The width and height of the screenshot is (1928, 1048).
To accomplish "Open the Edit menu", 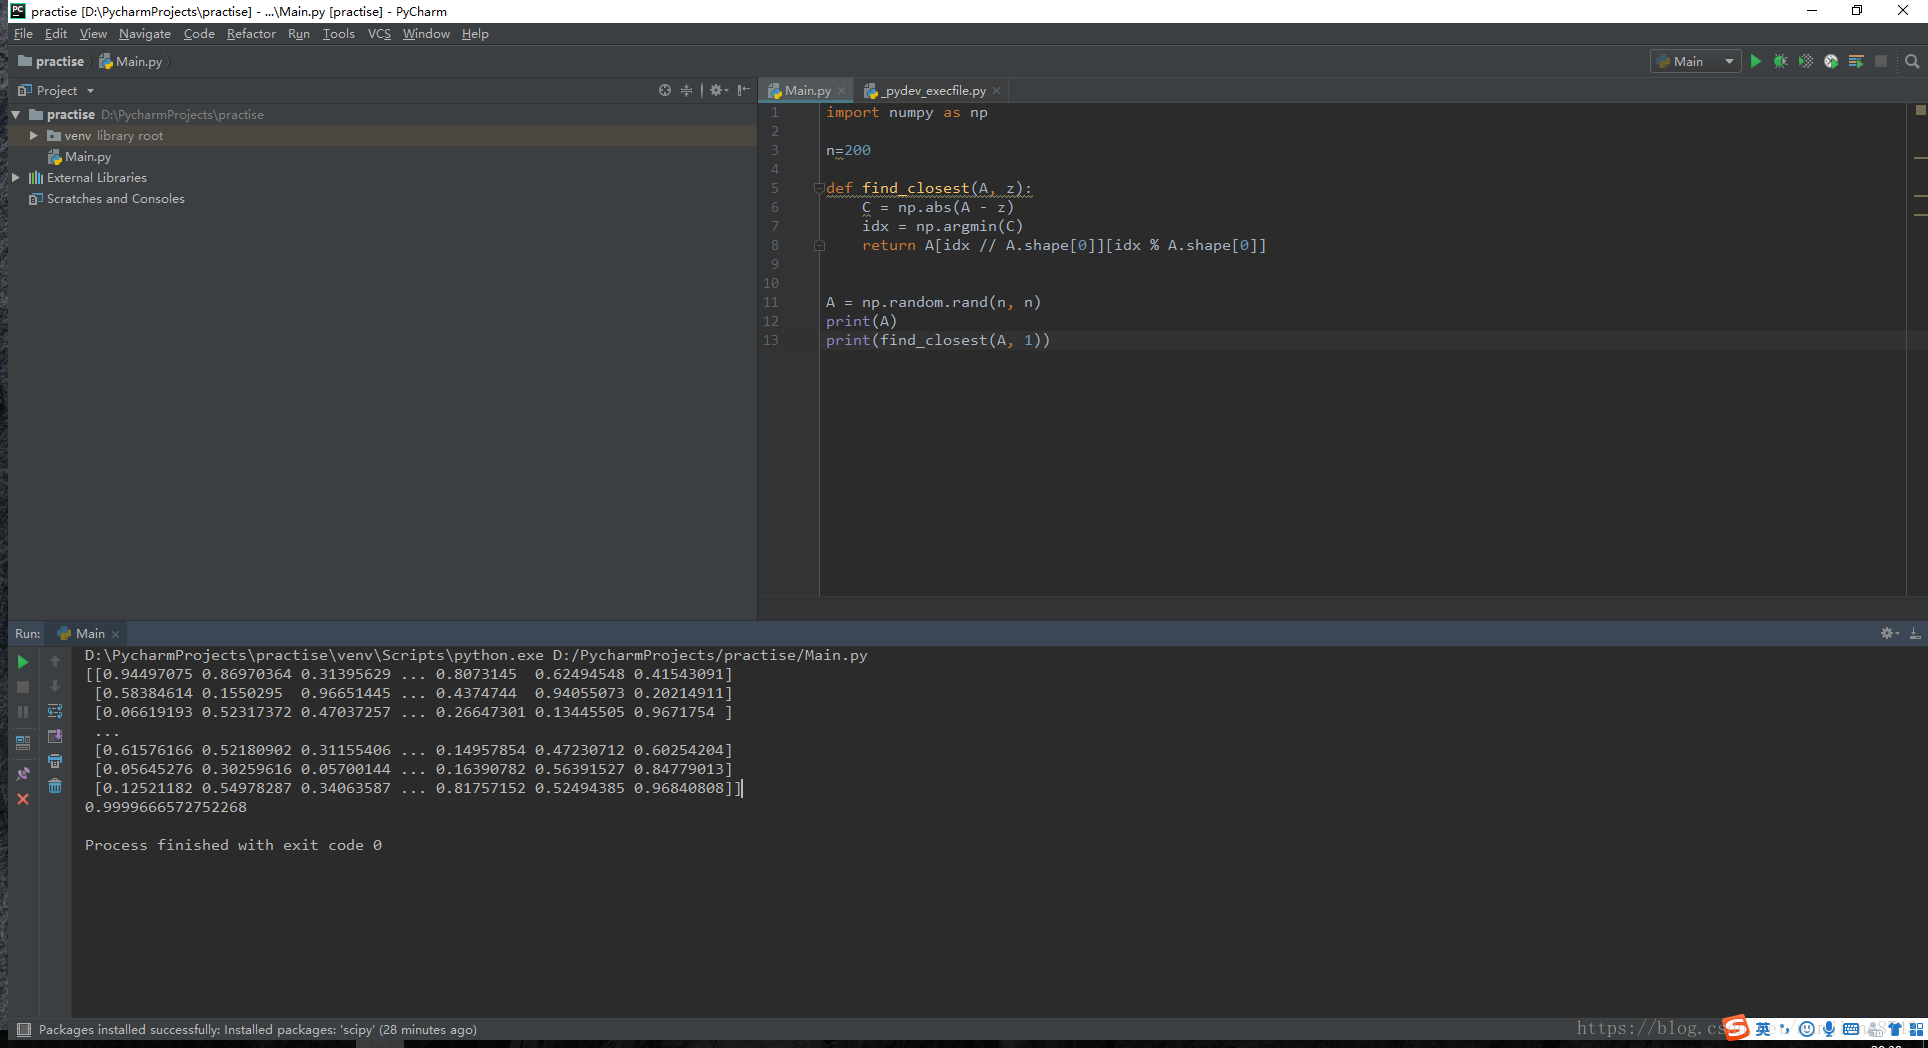I will 56,34.
